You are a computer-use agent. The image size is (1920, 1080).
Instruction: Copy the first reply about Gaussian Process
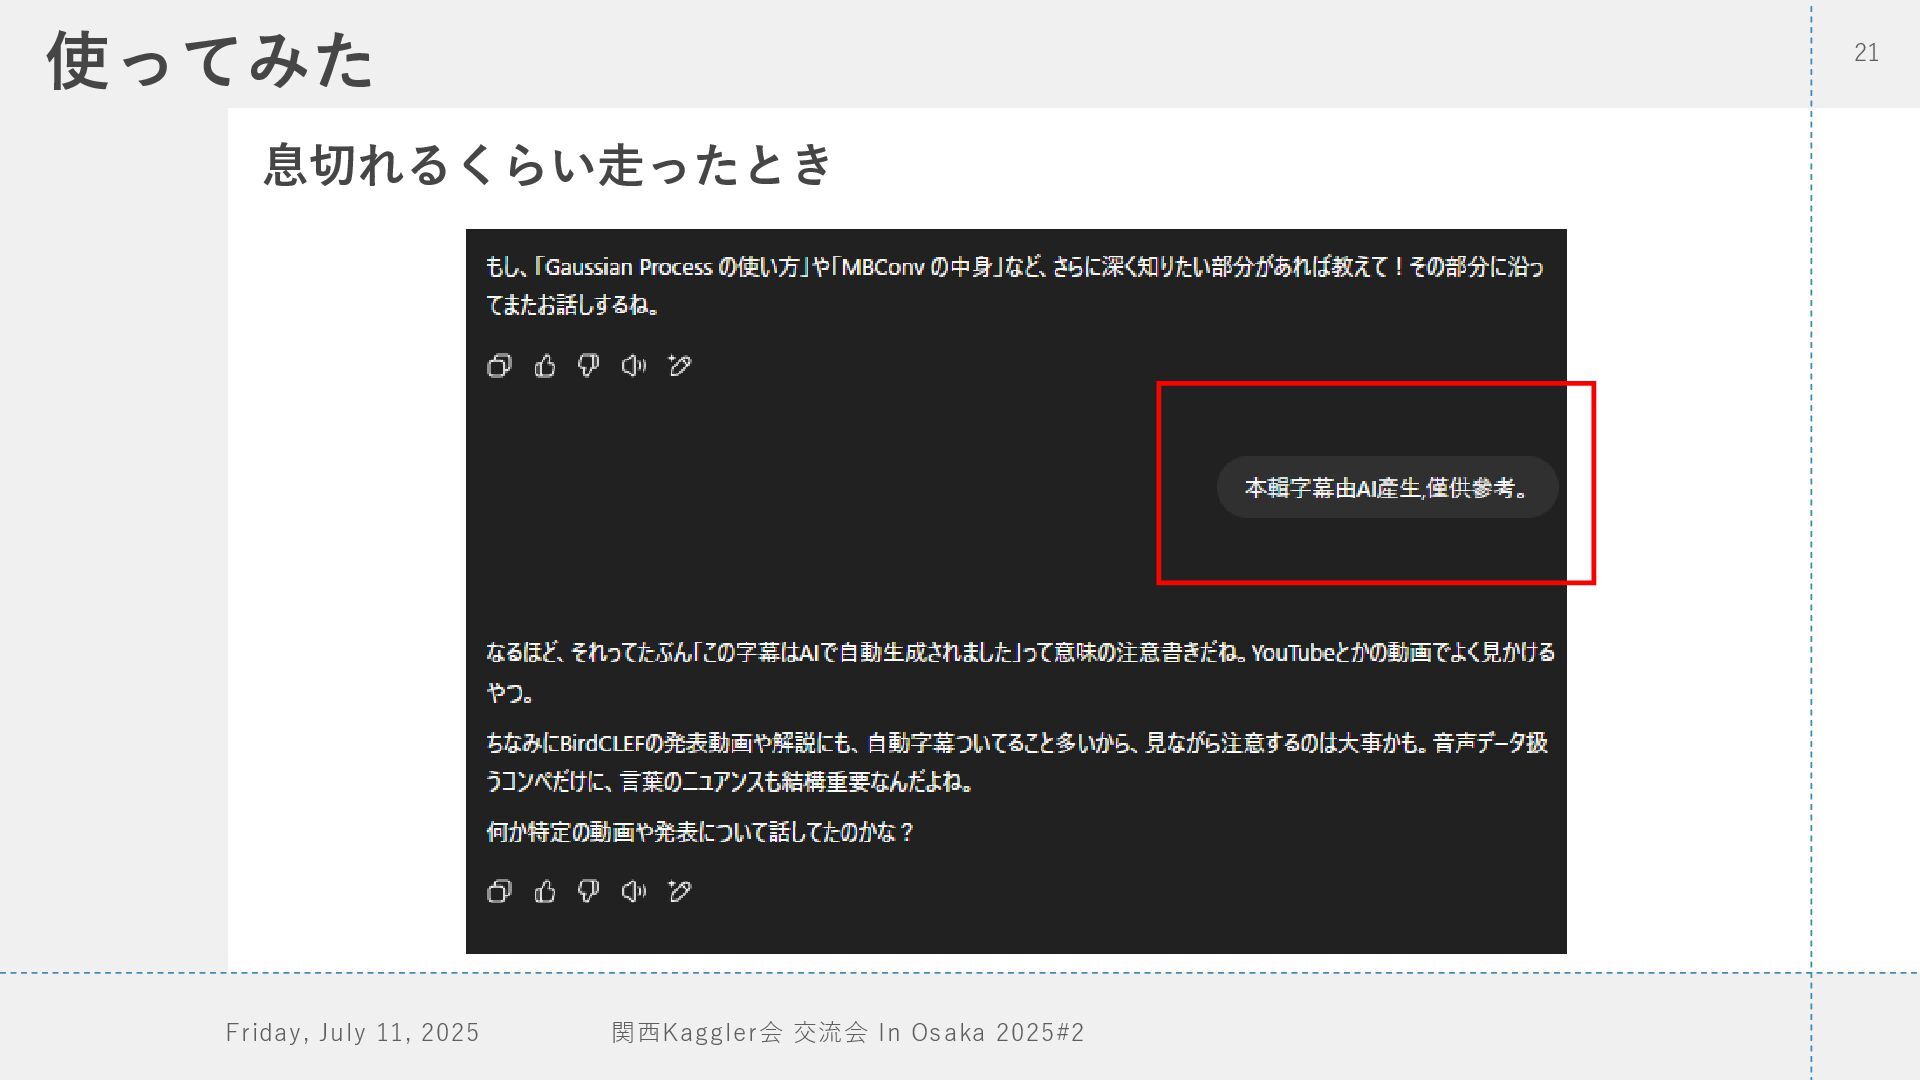(499, 366)
